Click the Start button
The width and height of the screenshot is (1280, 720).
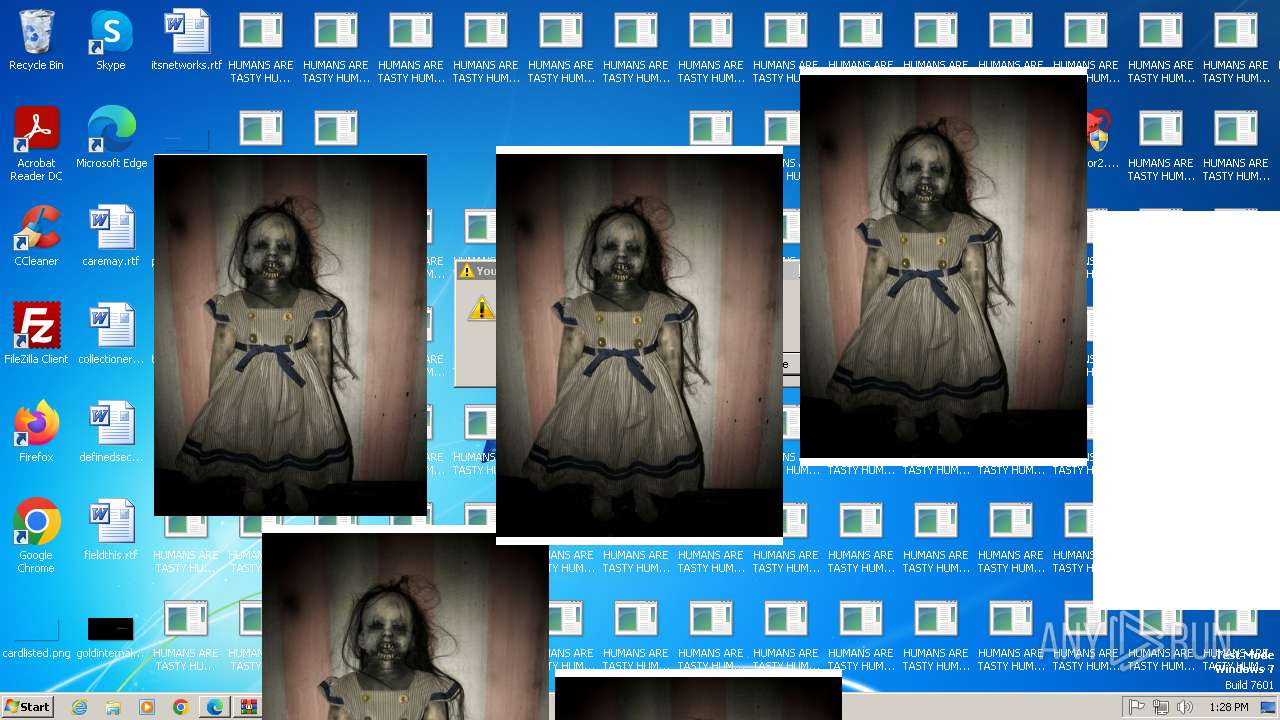[x=27, y=707]
